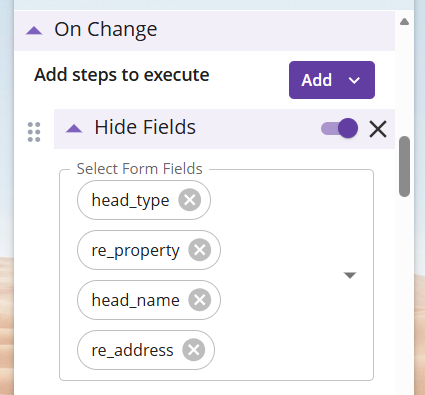This screenshot has height=395, width=425.
Task: Collapse the Hide Fields step
Action: click(74, 128)
